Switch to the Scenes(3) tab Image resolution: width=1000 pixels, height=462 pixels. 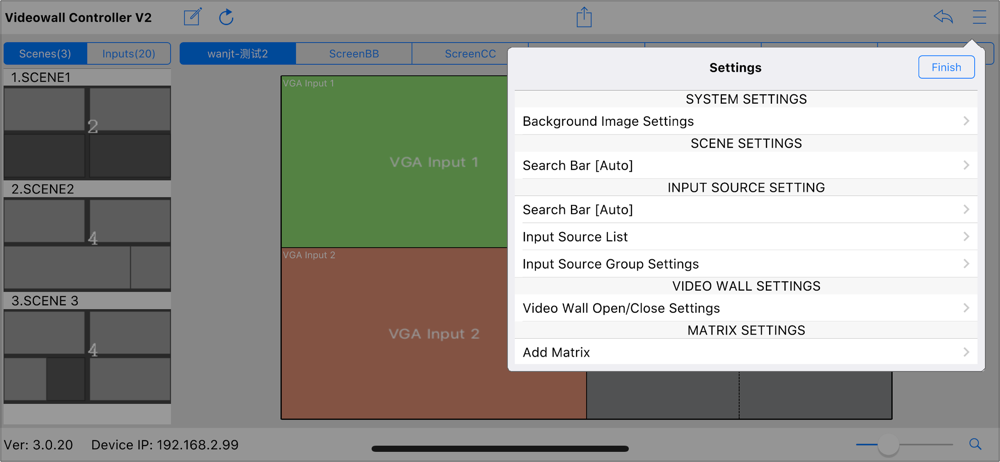45,54
